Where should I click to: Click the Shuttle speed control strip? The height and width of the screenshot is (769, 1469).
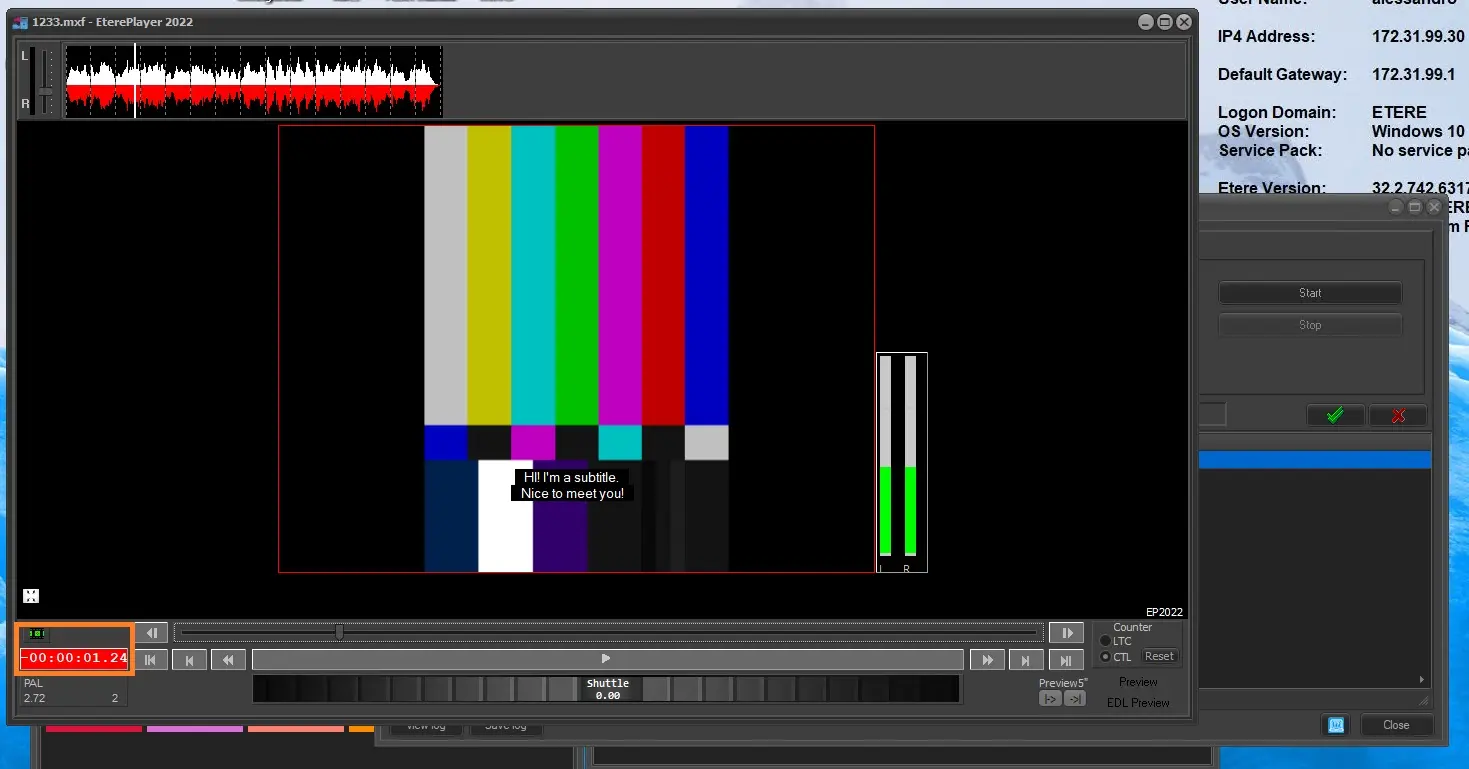[606, 689]
